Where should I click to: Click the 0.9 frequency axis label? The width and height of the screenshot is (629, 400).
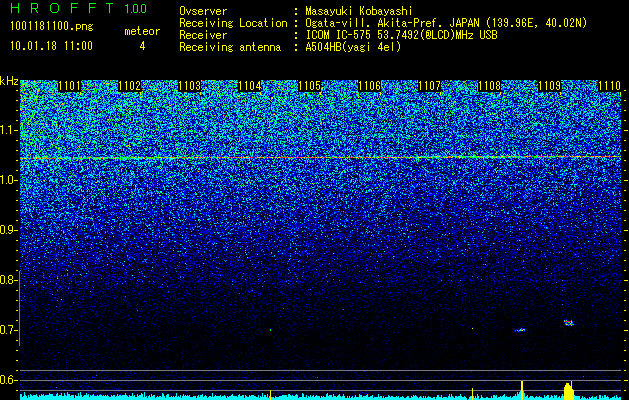point(8,230)
